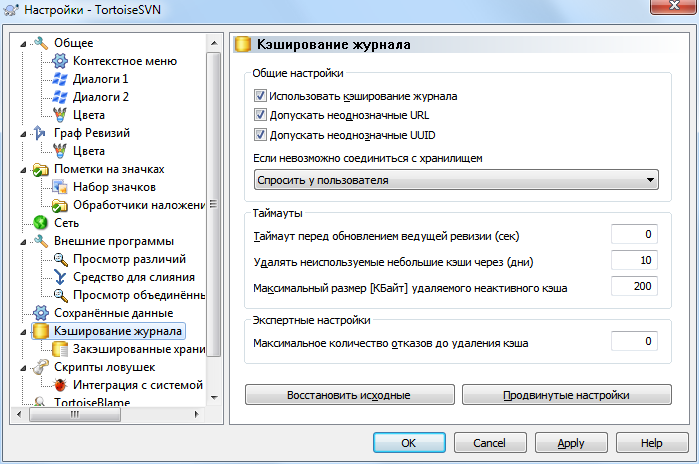This screenshot has height=464, width=699.
Task: Click the Обработчики наложений folder icon
Action: pyautogui.click(x=60, y=205)
